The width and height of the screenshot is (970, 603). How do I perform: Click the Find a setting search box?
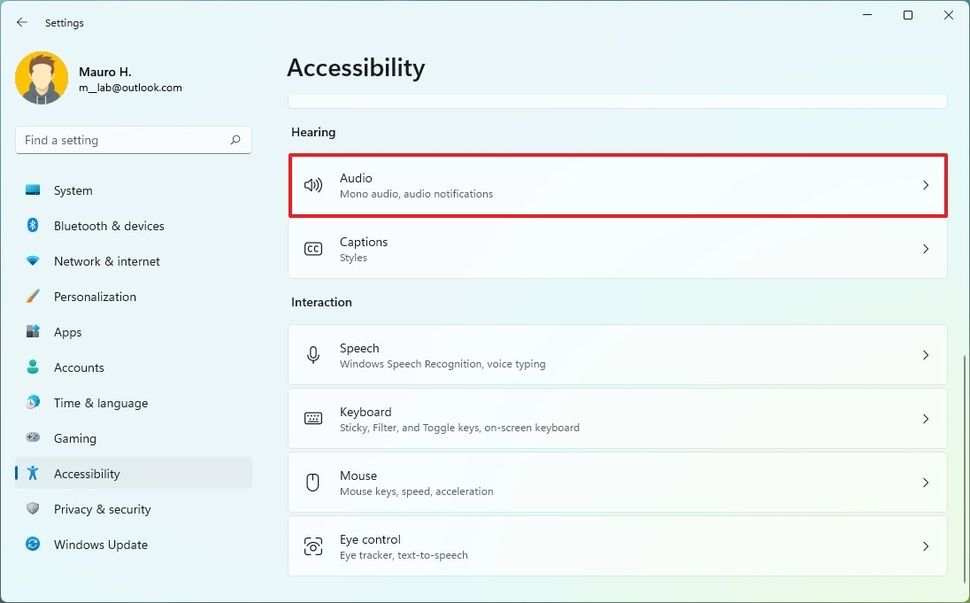[x=133, y=139]
